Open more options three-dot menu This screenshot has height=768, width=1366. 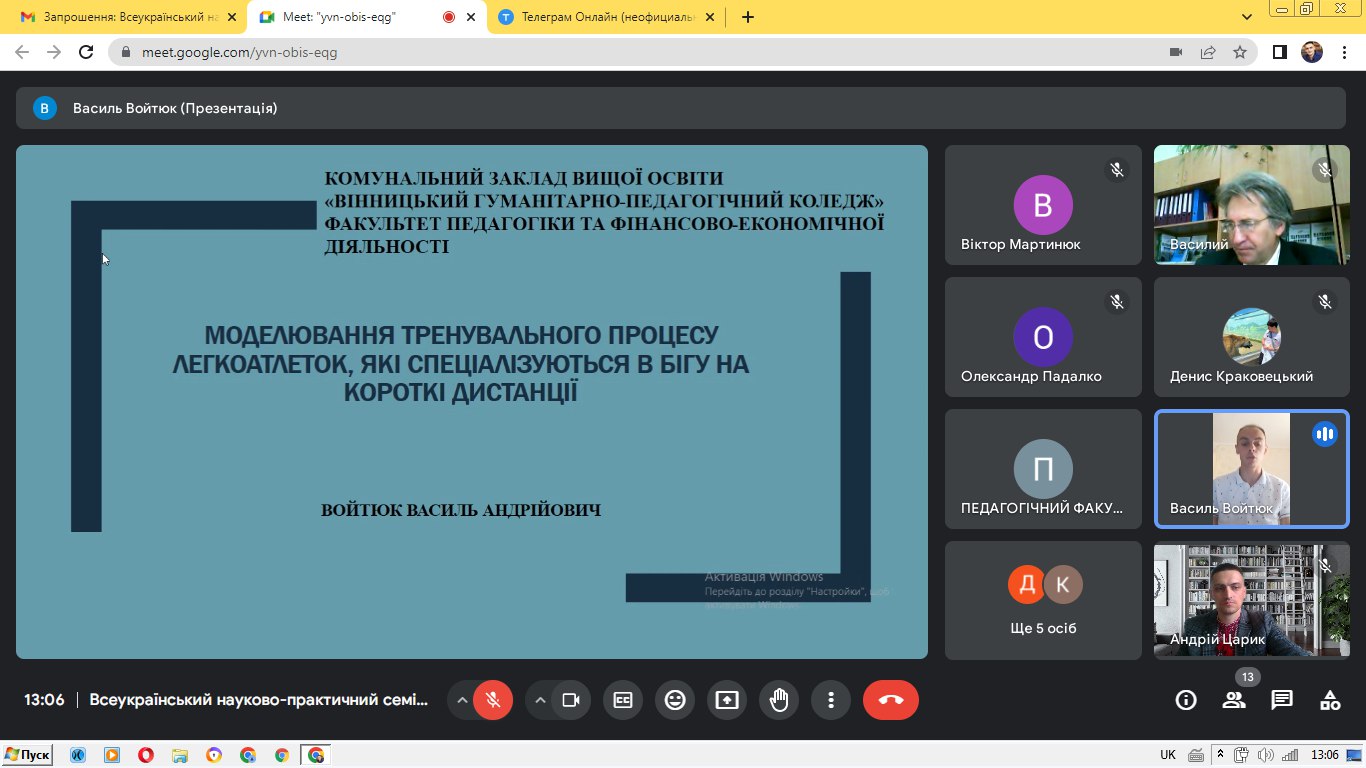point(831,700)
